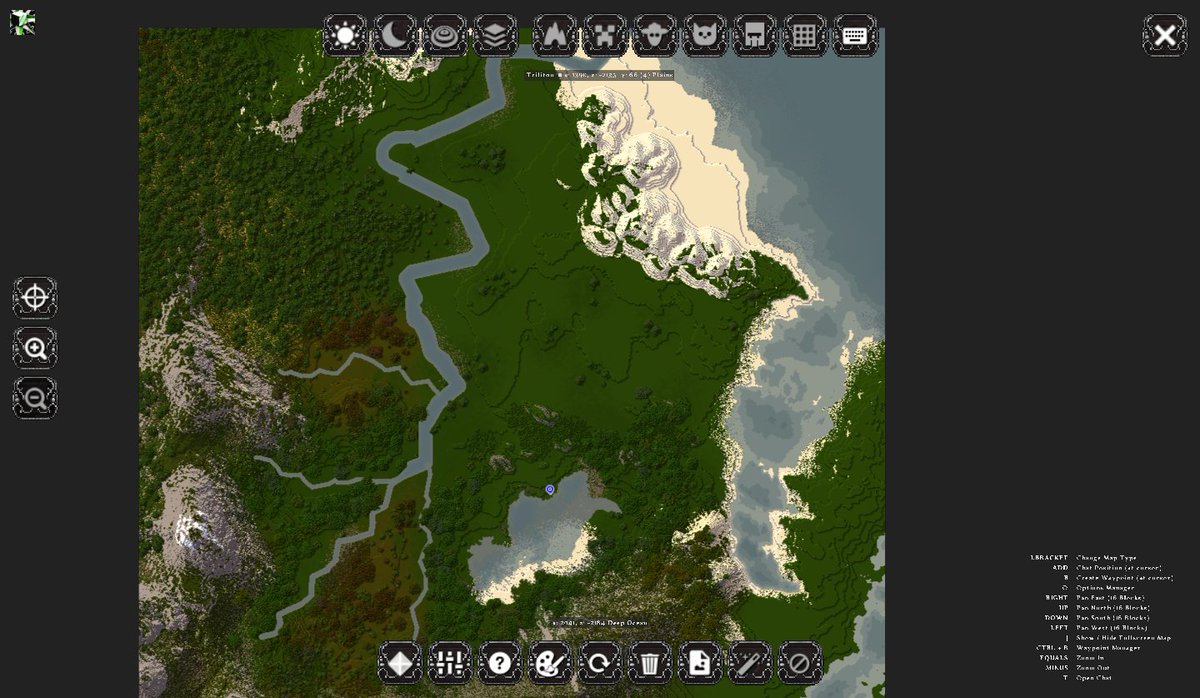Viewport: 1200px width, 698px height.
Task: Center map on player crosshair button
Action: [x=35, y=298]
